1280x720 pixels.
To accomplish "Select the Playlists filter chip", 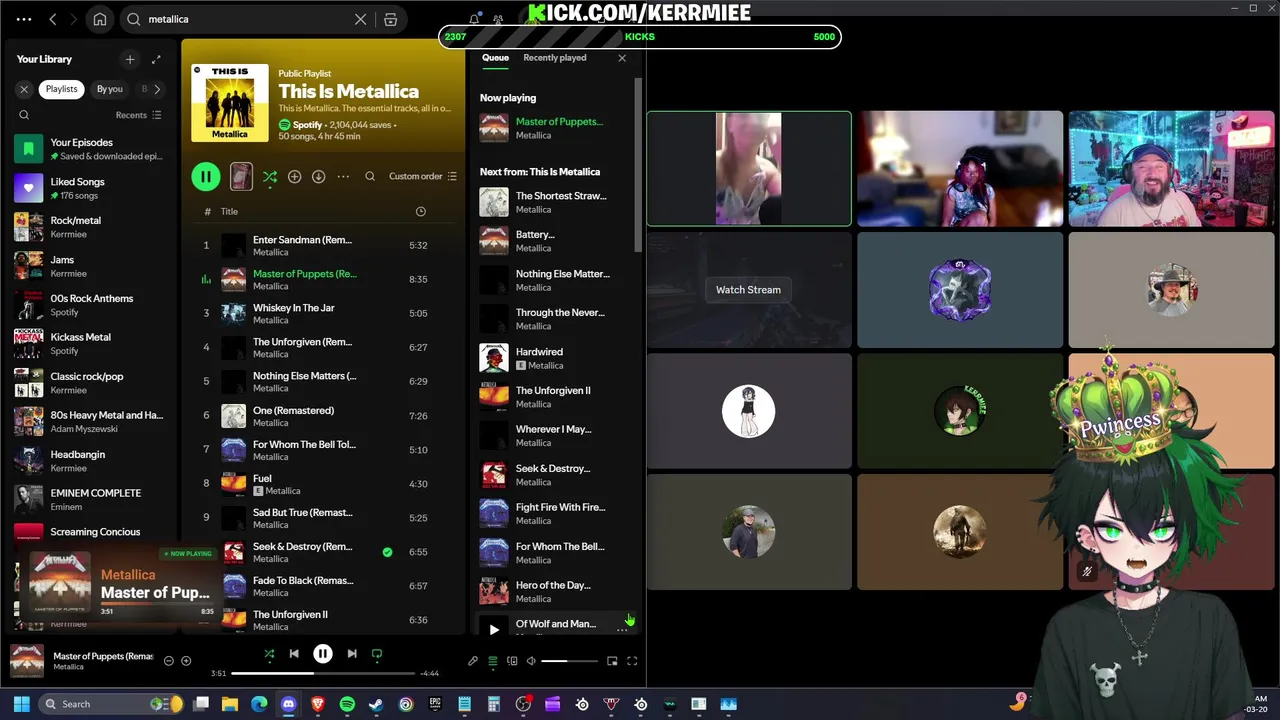I will coord(61,89).
